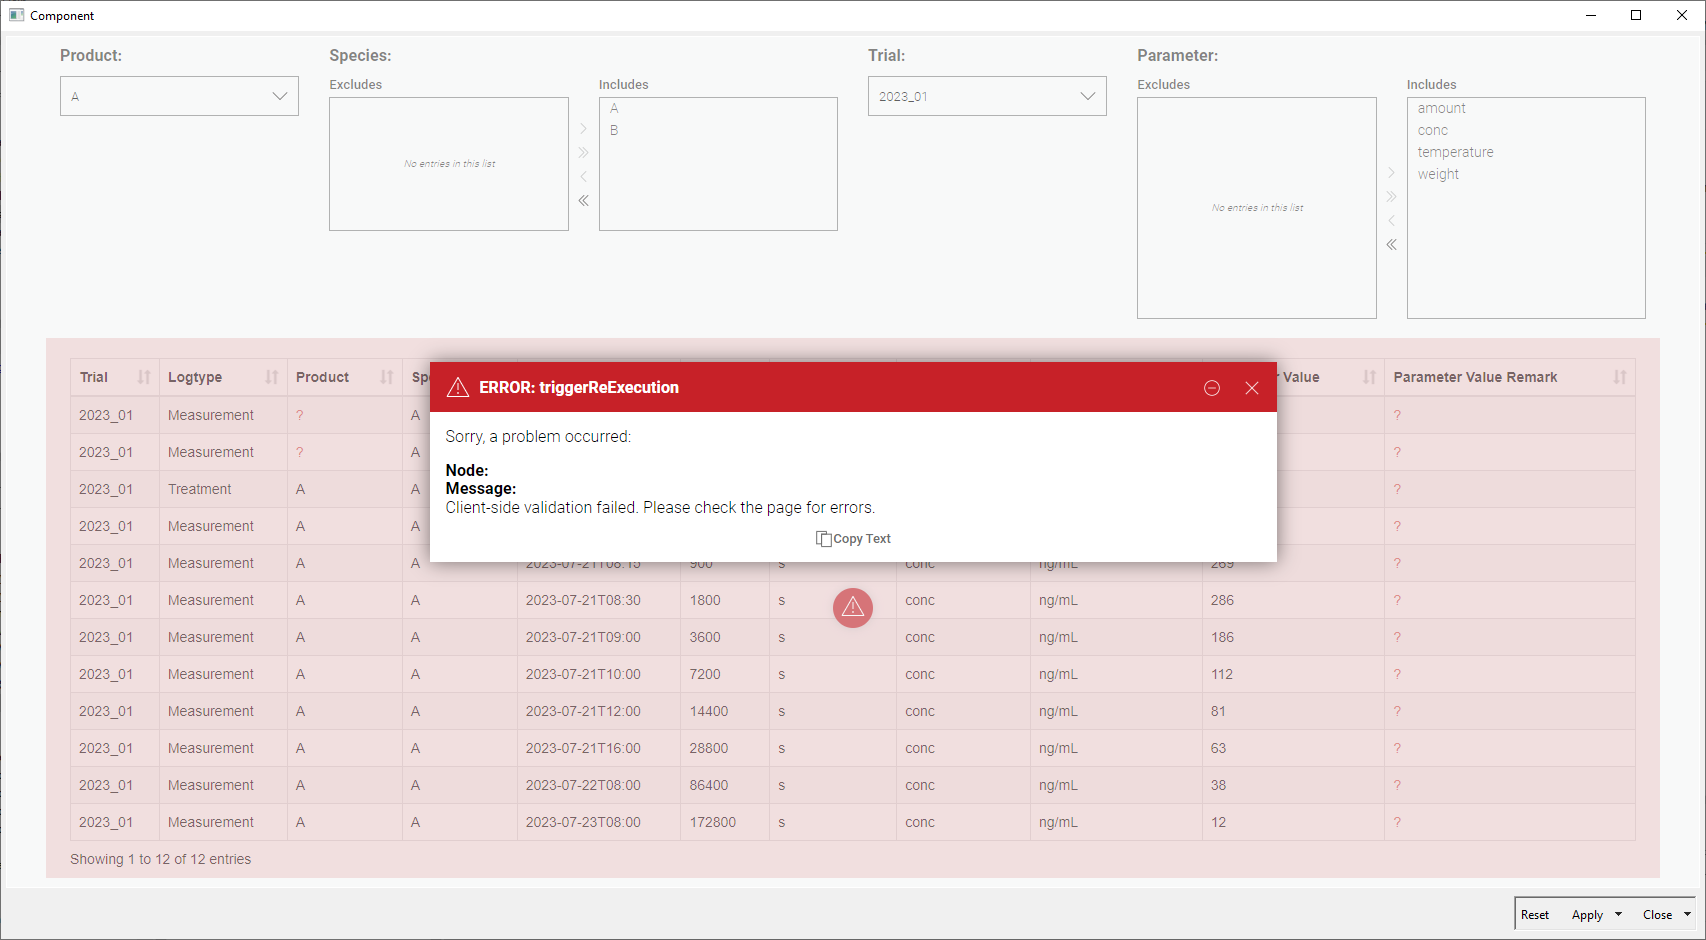
Task: Move all Species to Excludes with the double-left arrow
Action: (583, 201)
